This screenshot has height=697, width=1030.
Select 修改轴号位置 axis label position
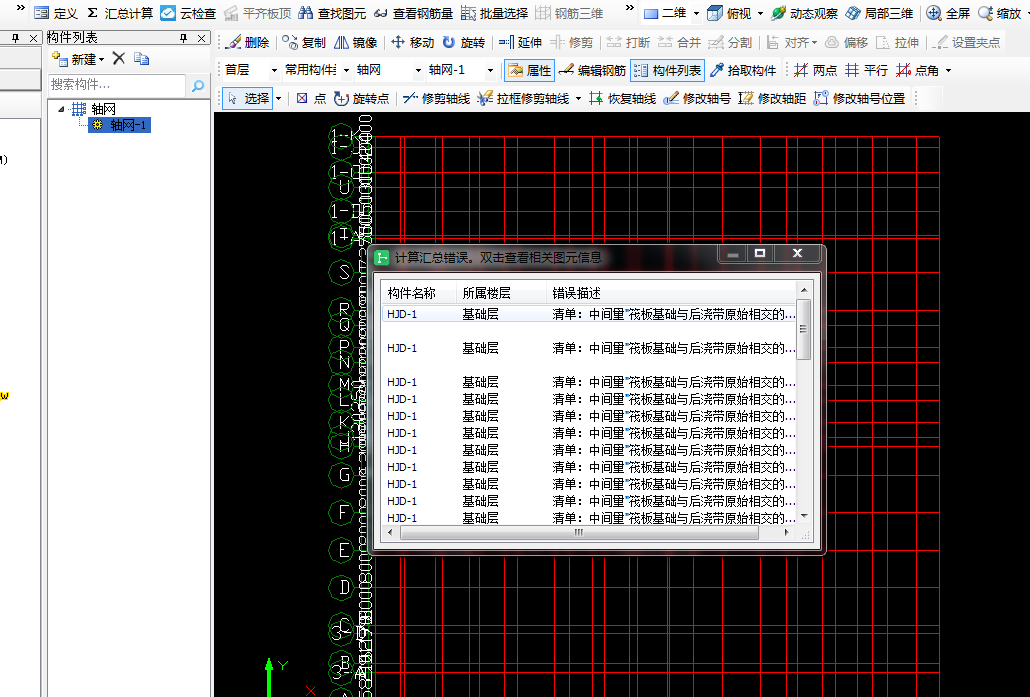click(x=859, y=99)
